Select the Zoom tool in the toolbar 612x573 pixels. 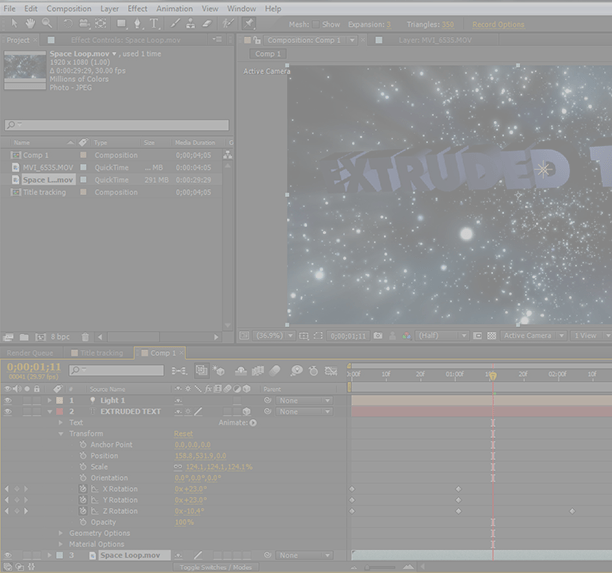click(46, 23)
